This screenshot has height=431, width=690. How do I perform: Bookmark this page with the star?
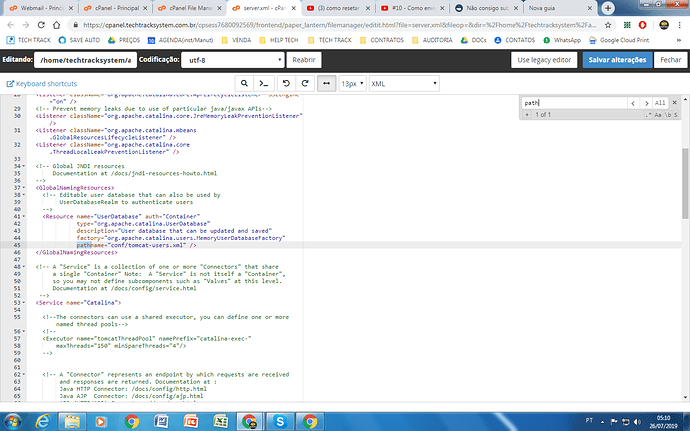click(608, 25)
